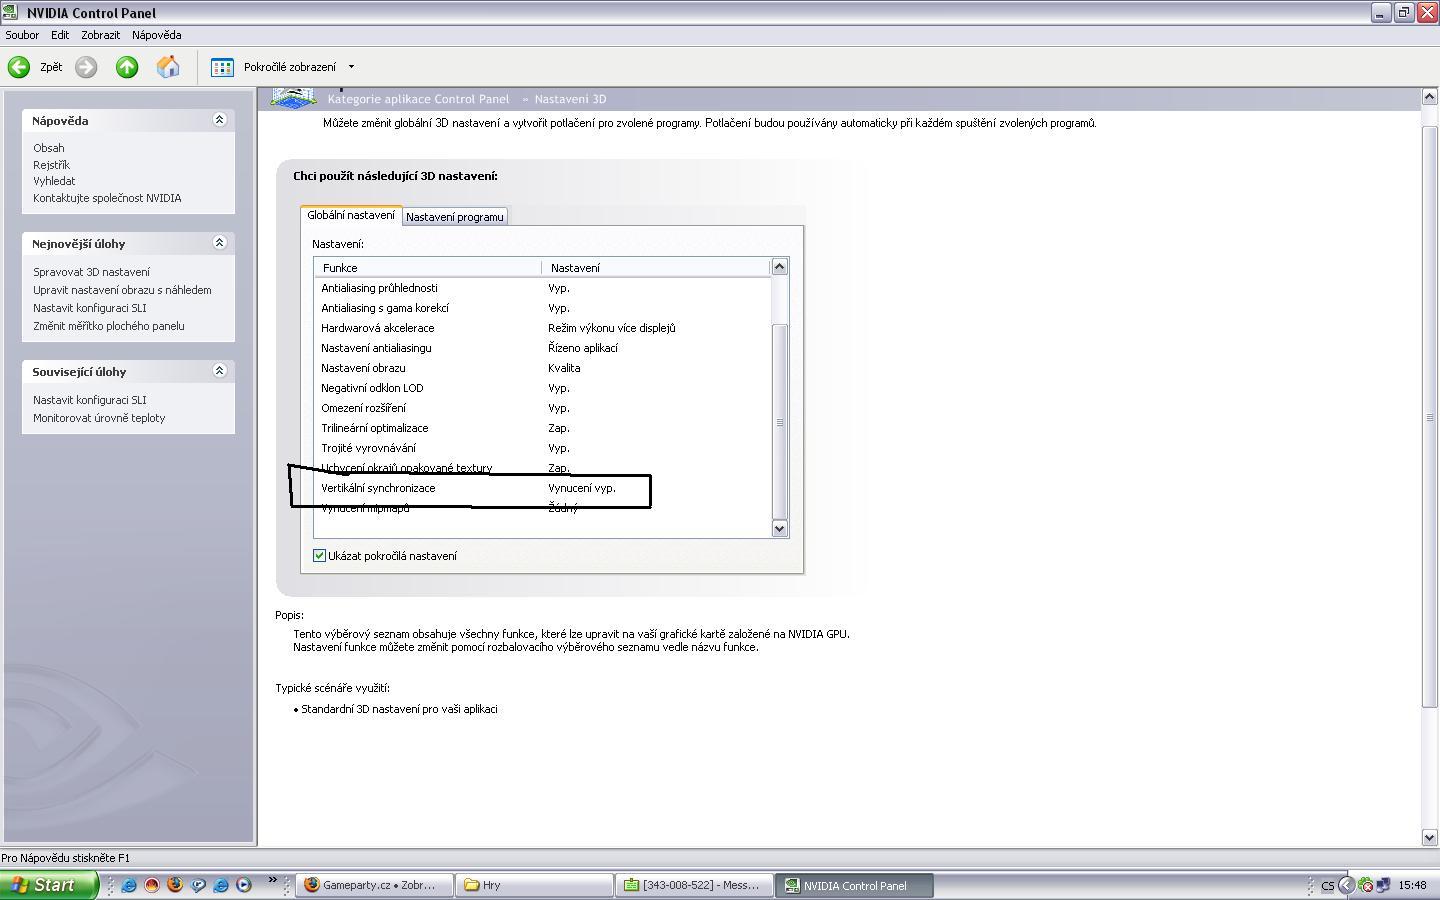Open Monitorovat úrovně teploty link

(x=99, y=418)
